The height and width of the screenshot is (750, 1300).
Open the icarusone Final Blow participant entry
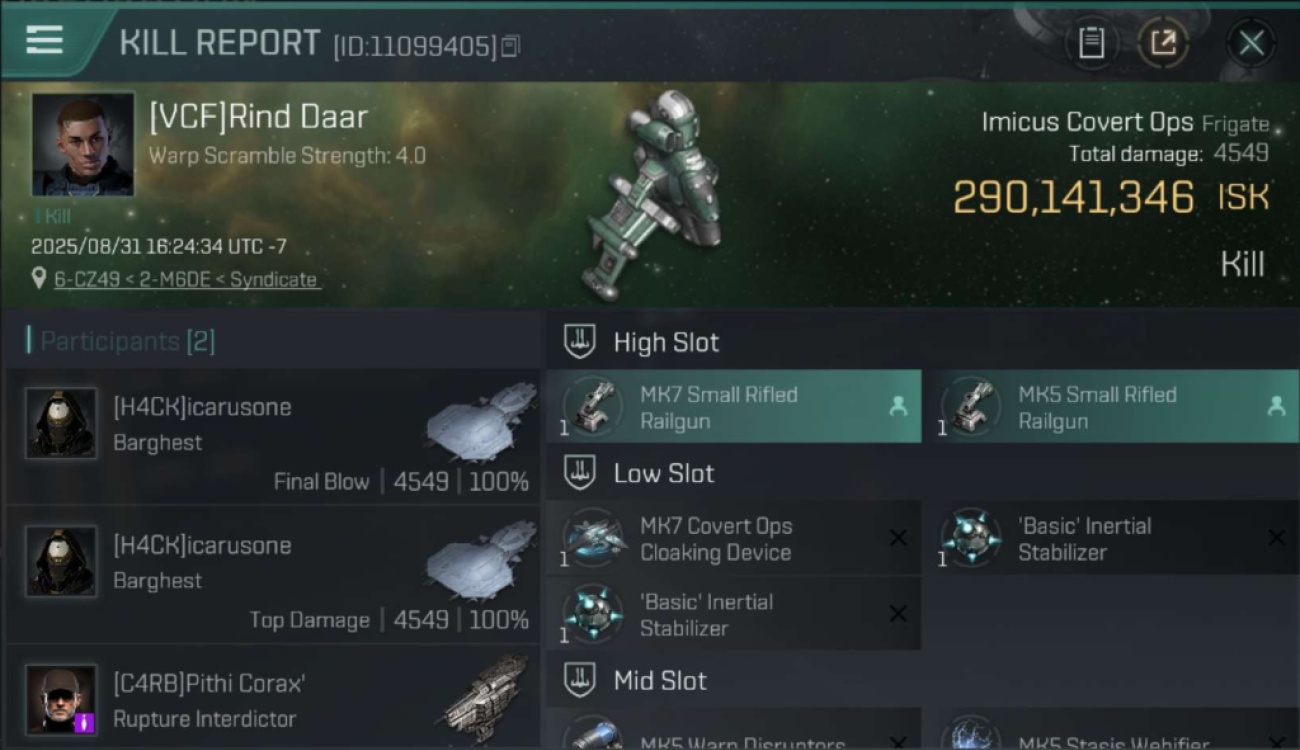pos(272,436)
